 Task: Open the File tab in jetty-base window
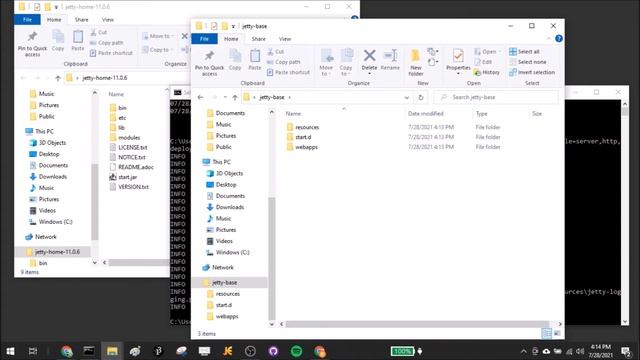[x=204, y=39]
